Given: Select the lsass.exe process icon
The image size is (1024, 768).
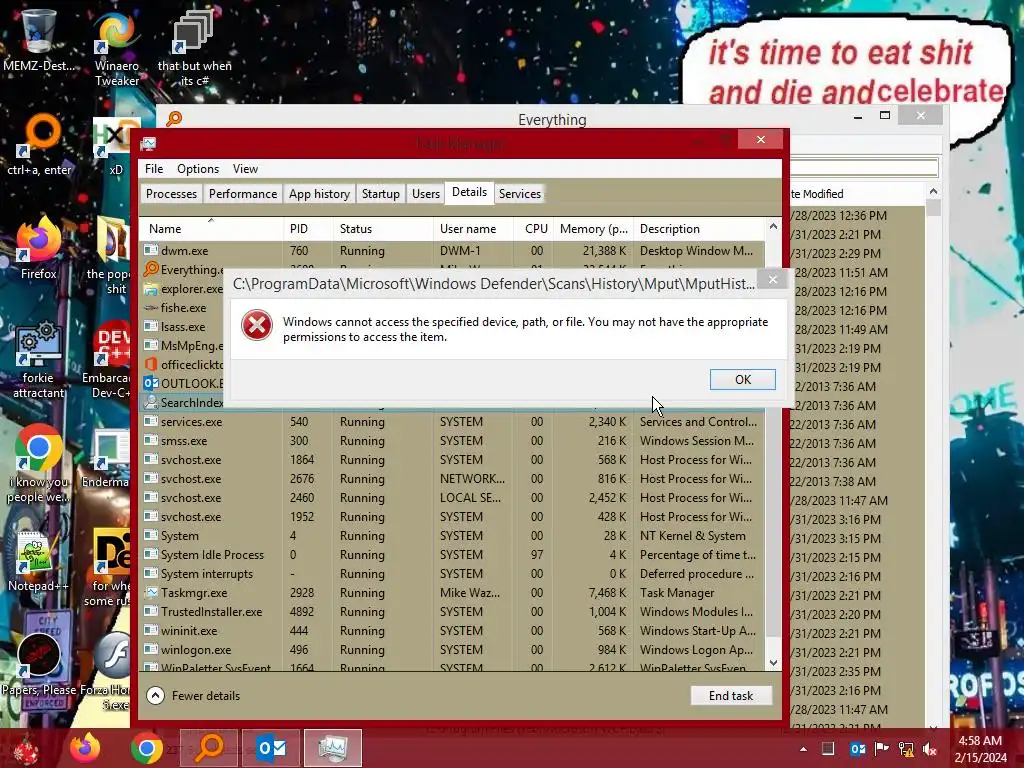Looking at the screenshot, I should point(151,327).
